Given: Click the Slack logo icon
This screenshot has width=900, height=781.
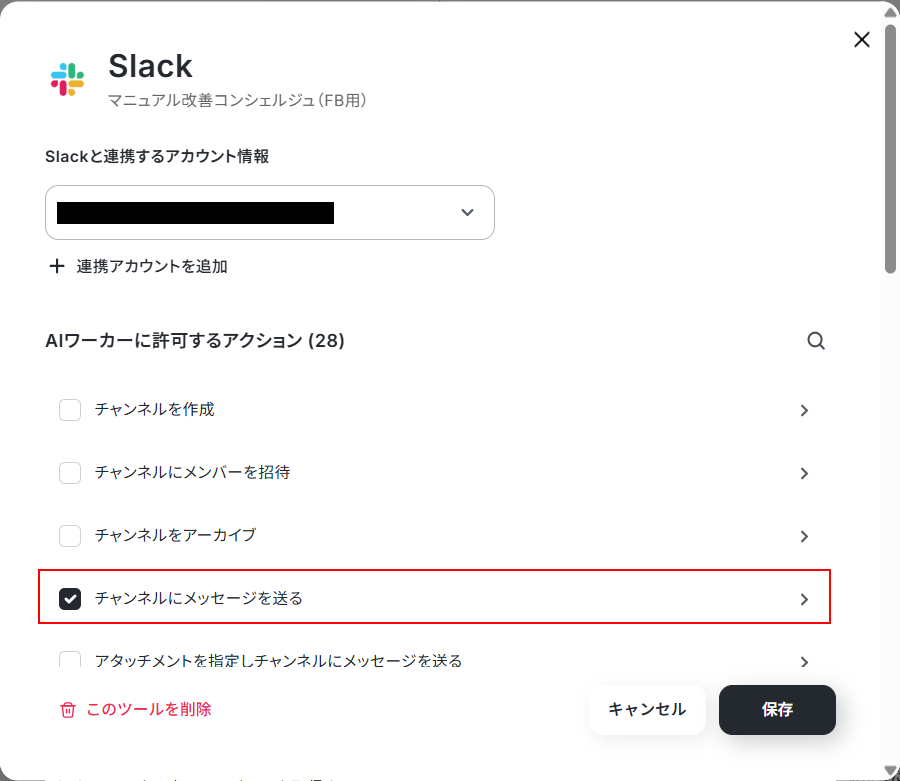Looking at the screenshot, I should [x=67, y=80].
